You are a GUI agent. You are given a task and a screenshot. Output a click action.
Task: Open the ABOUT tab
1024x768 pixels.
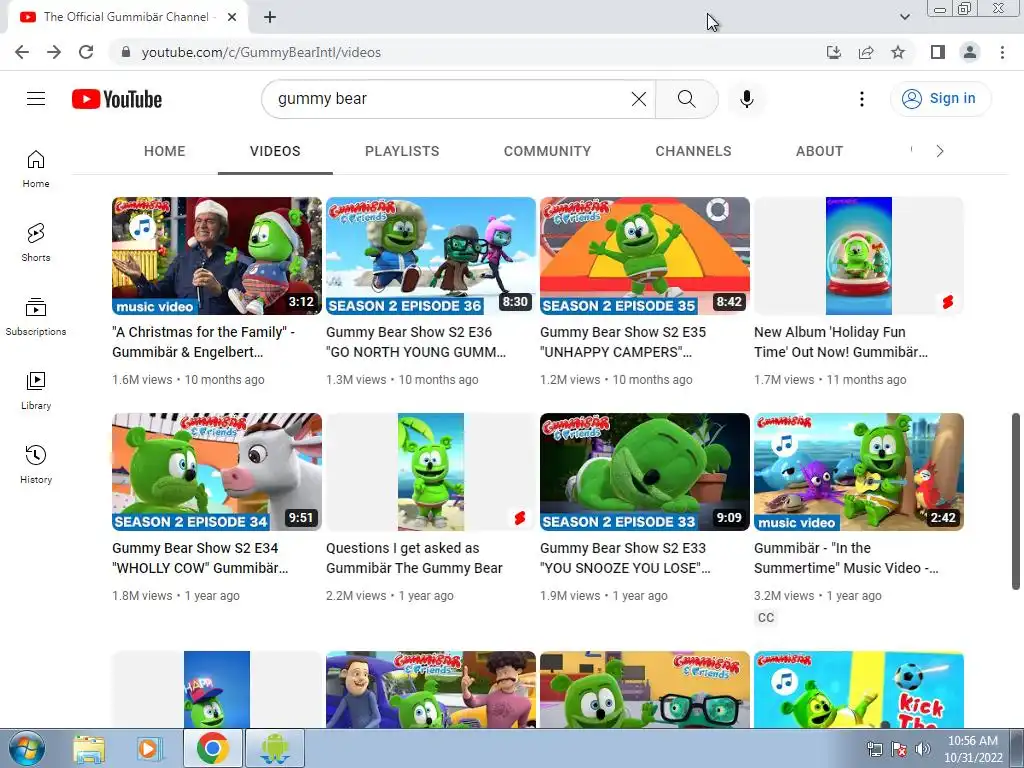(820, 152)
